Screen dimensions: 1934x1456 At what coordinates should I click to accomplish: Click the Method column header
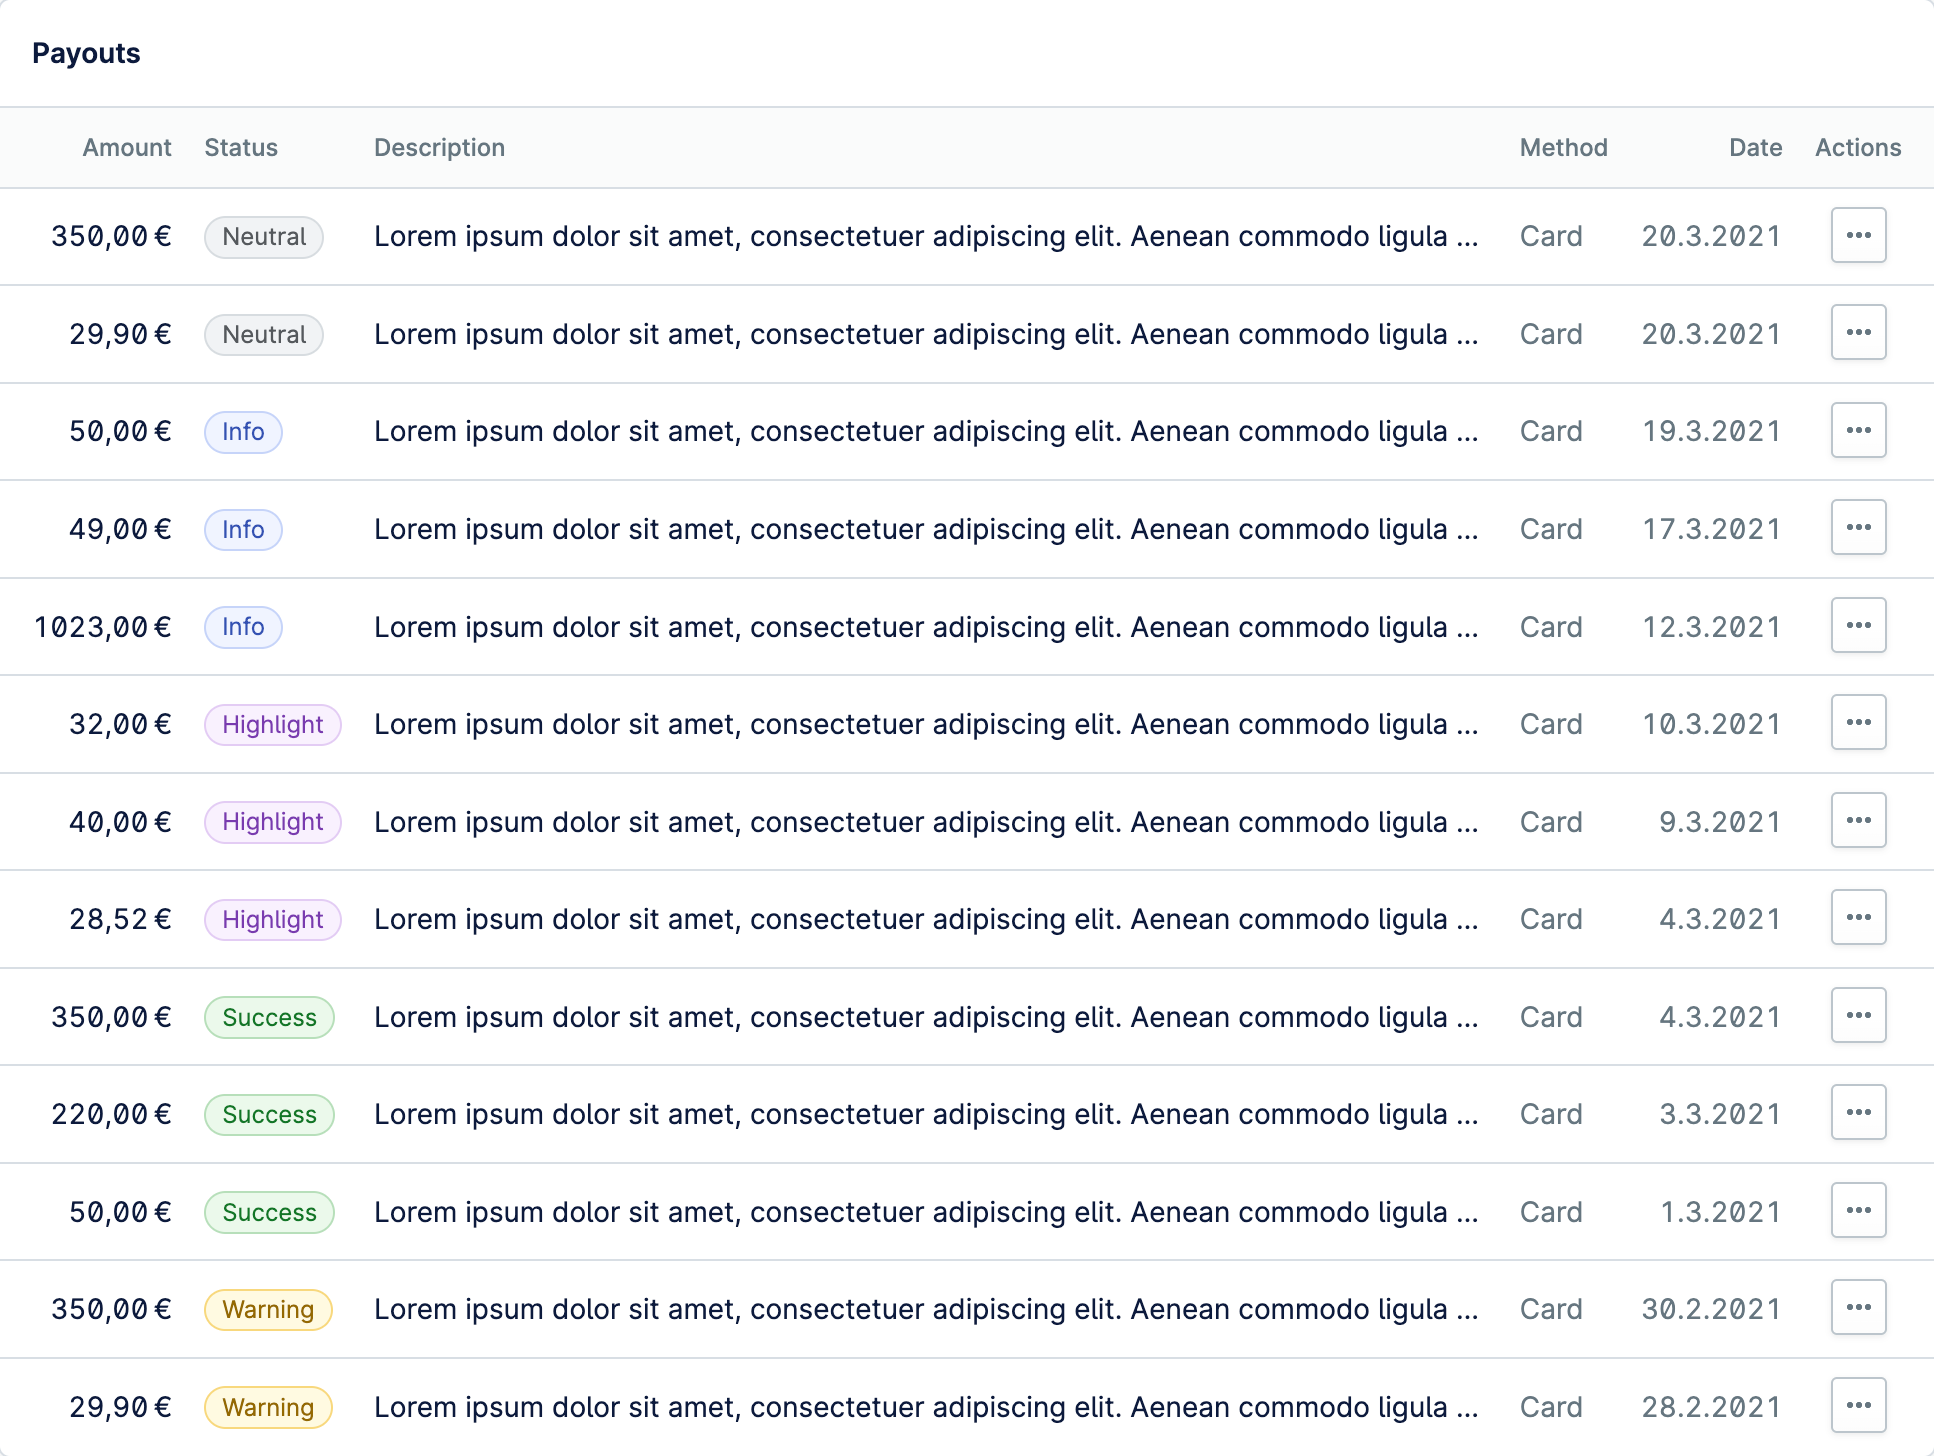coord(1563,148)
